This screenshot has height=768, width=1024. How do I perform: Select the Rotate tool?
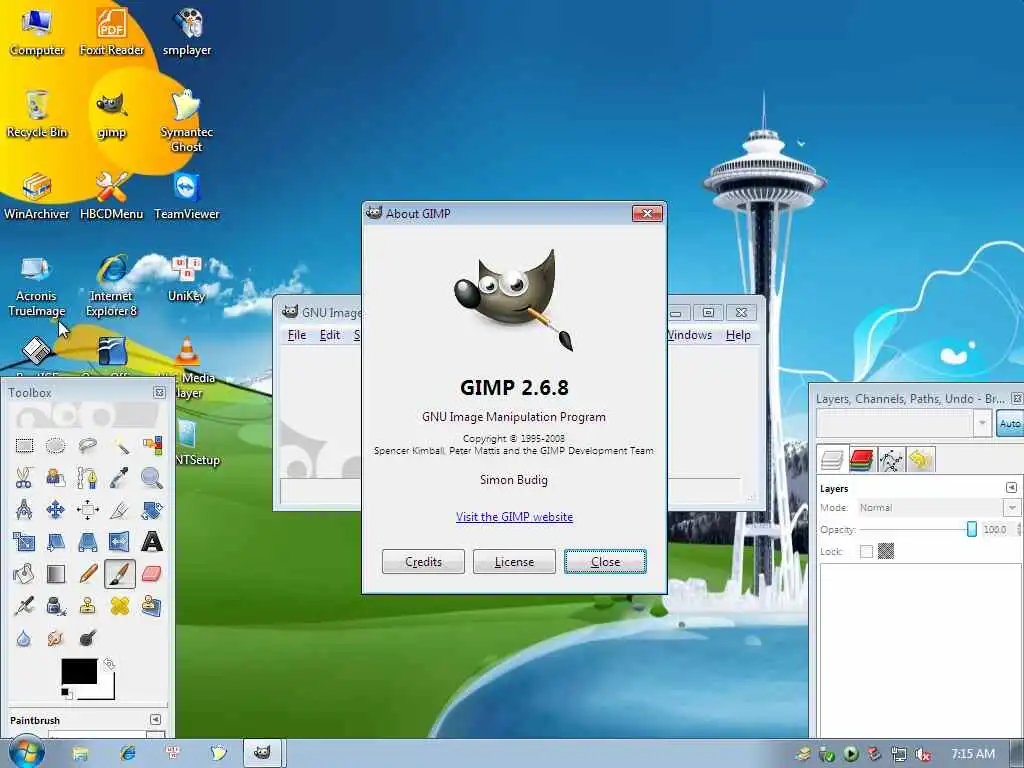[152, 509]
